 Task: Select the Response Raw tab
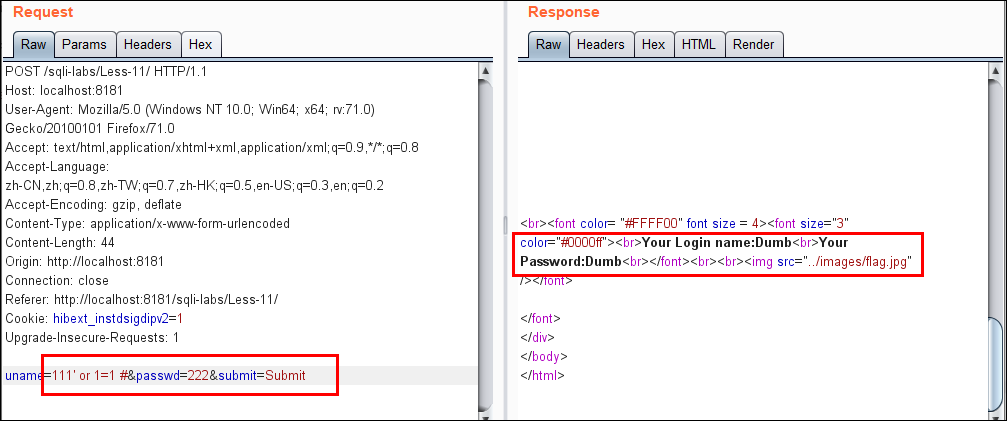548,44
